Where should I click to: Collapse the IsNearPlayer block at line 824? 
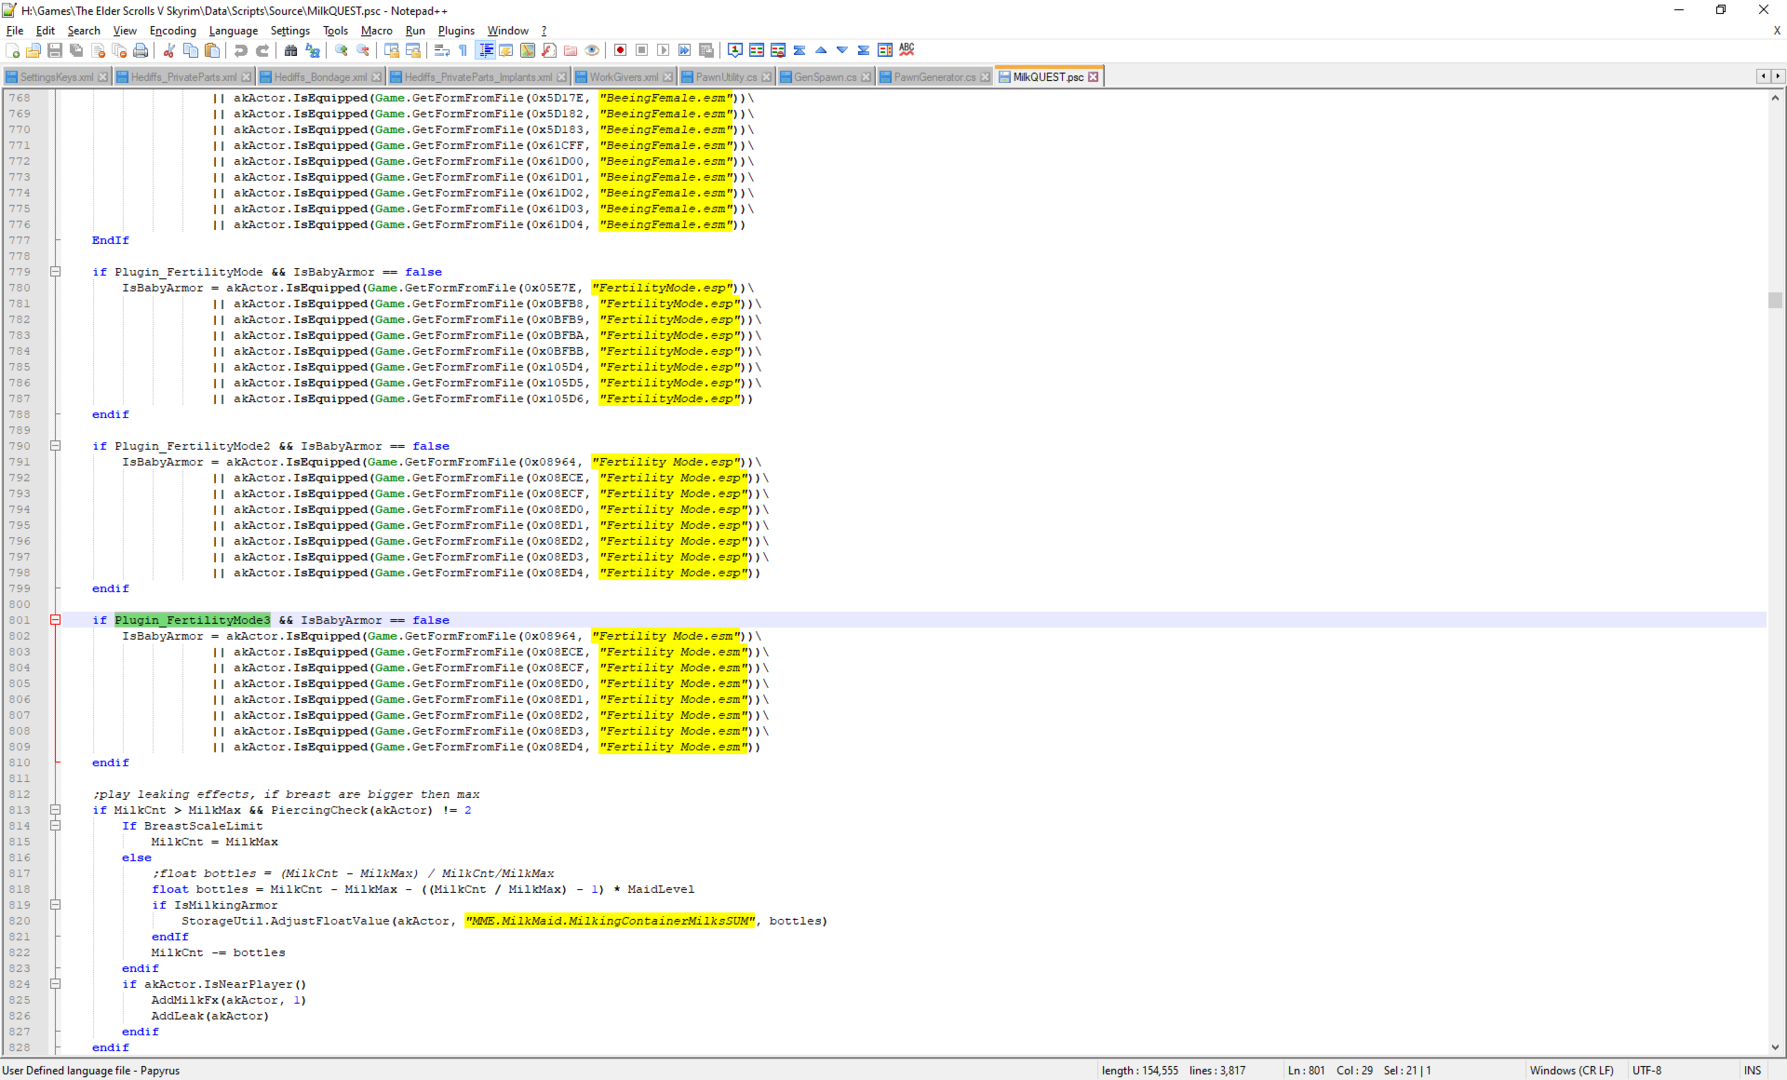[55, 984]
